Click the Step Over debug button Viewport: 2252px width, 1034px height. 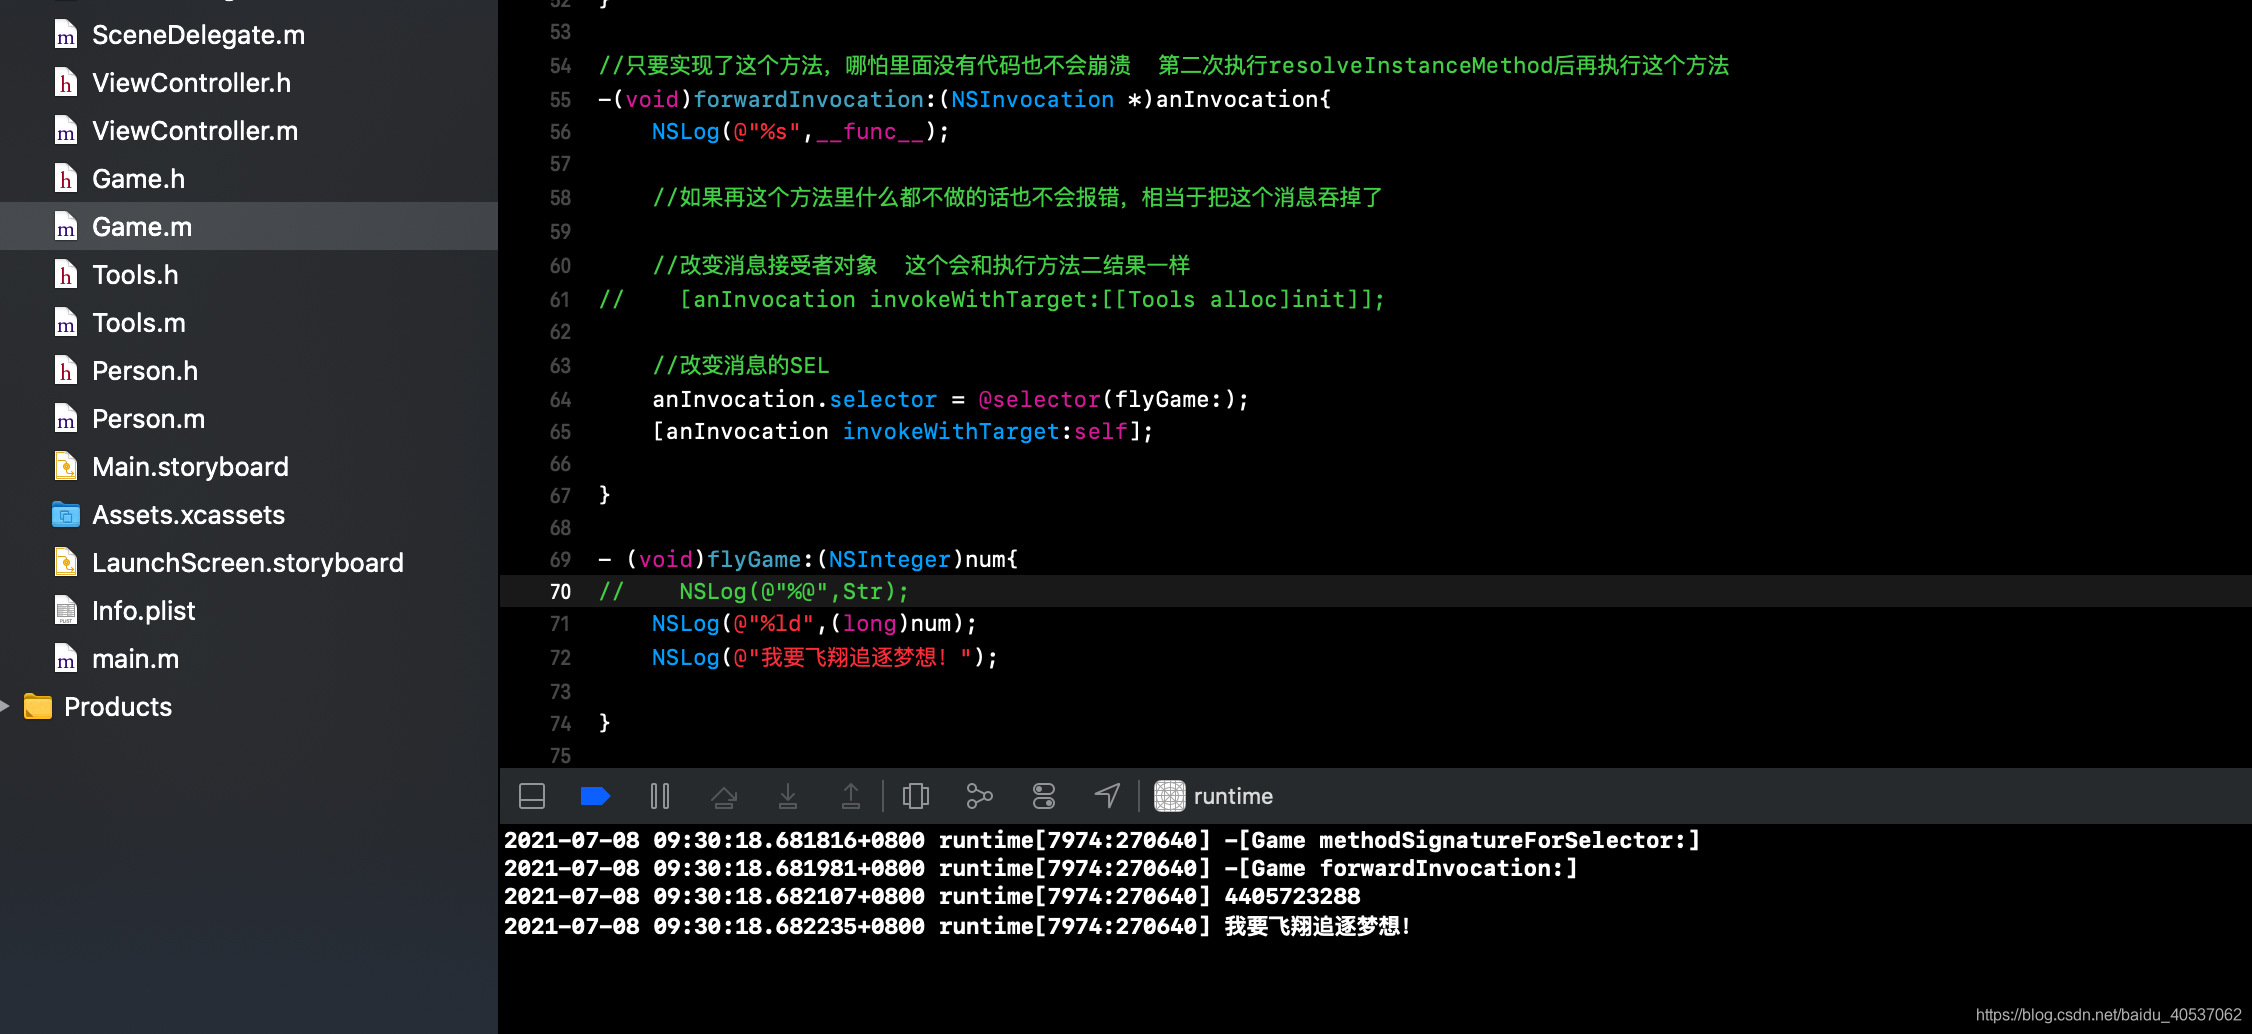point(724,796)
